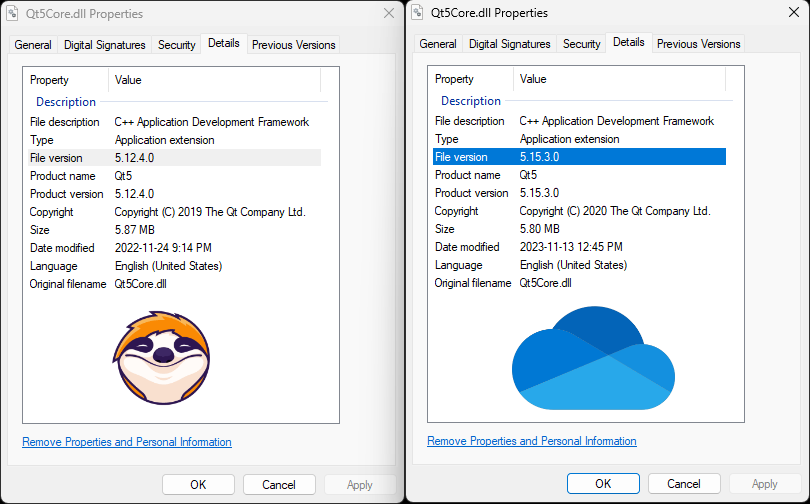Select Date modified 2023-11-13 row
This screenshot has height=504, width=810.
click(x=570, y=247)
